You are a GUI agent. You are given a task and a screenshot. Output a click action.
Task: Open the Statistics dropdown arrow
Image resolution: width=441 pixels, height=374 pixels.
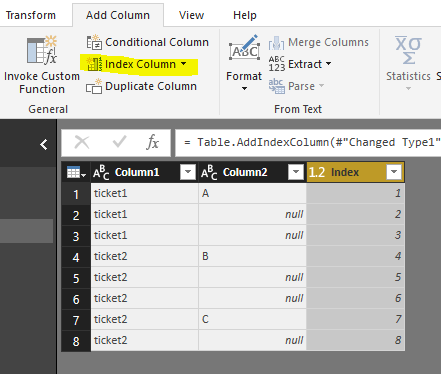pos(408,88)
